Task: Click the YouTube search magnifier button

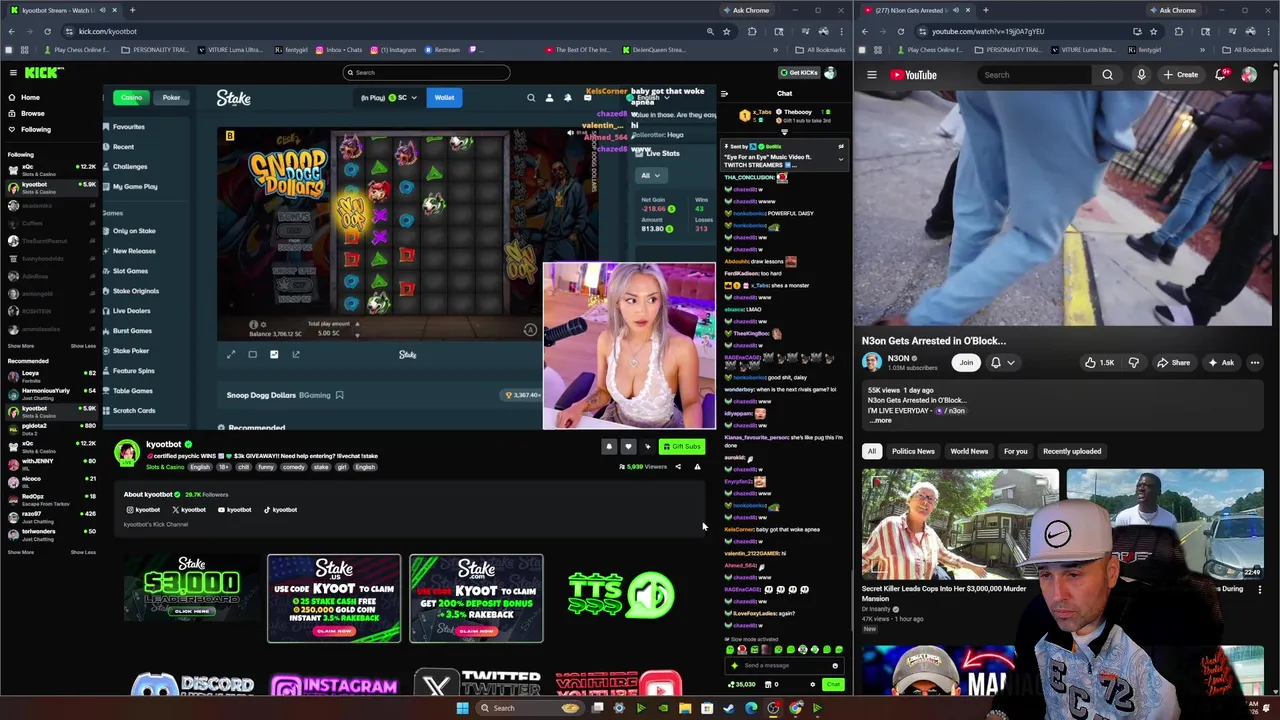Action: coord(1107,75)
